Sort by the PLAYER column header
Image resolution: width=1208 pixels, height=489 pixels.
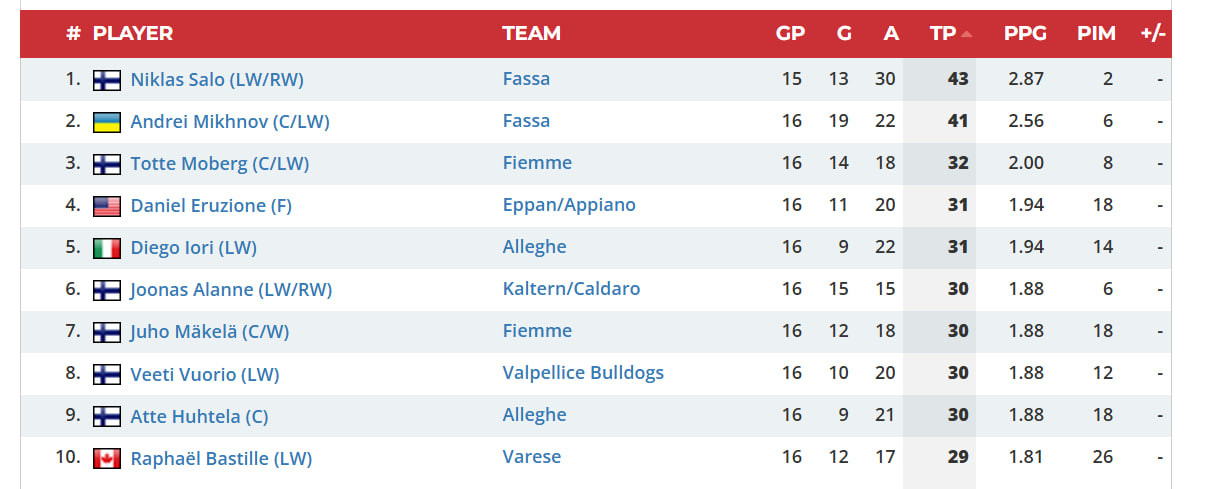coord(133,33)
